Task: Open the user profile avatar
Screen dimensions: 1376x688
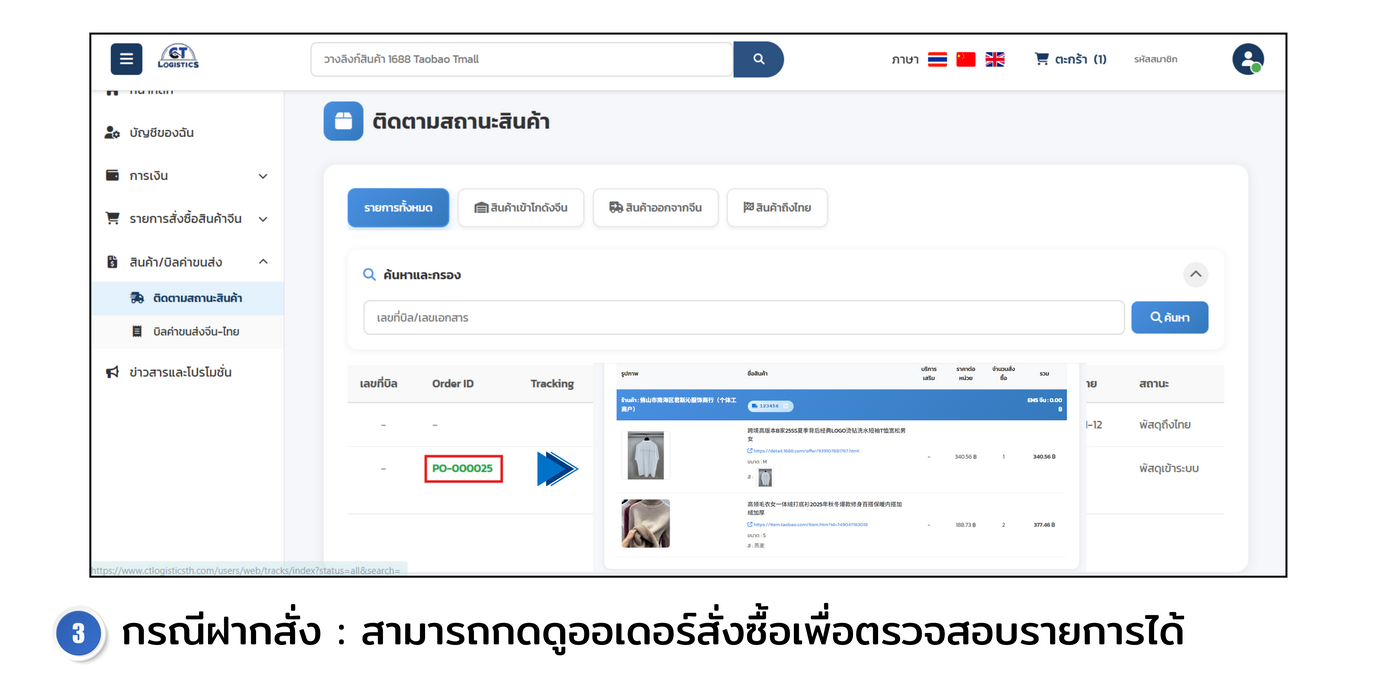Action: pos(1247,59)
